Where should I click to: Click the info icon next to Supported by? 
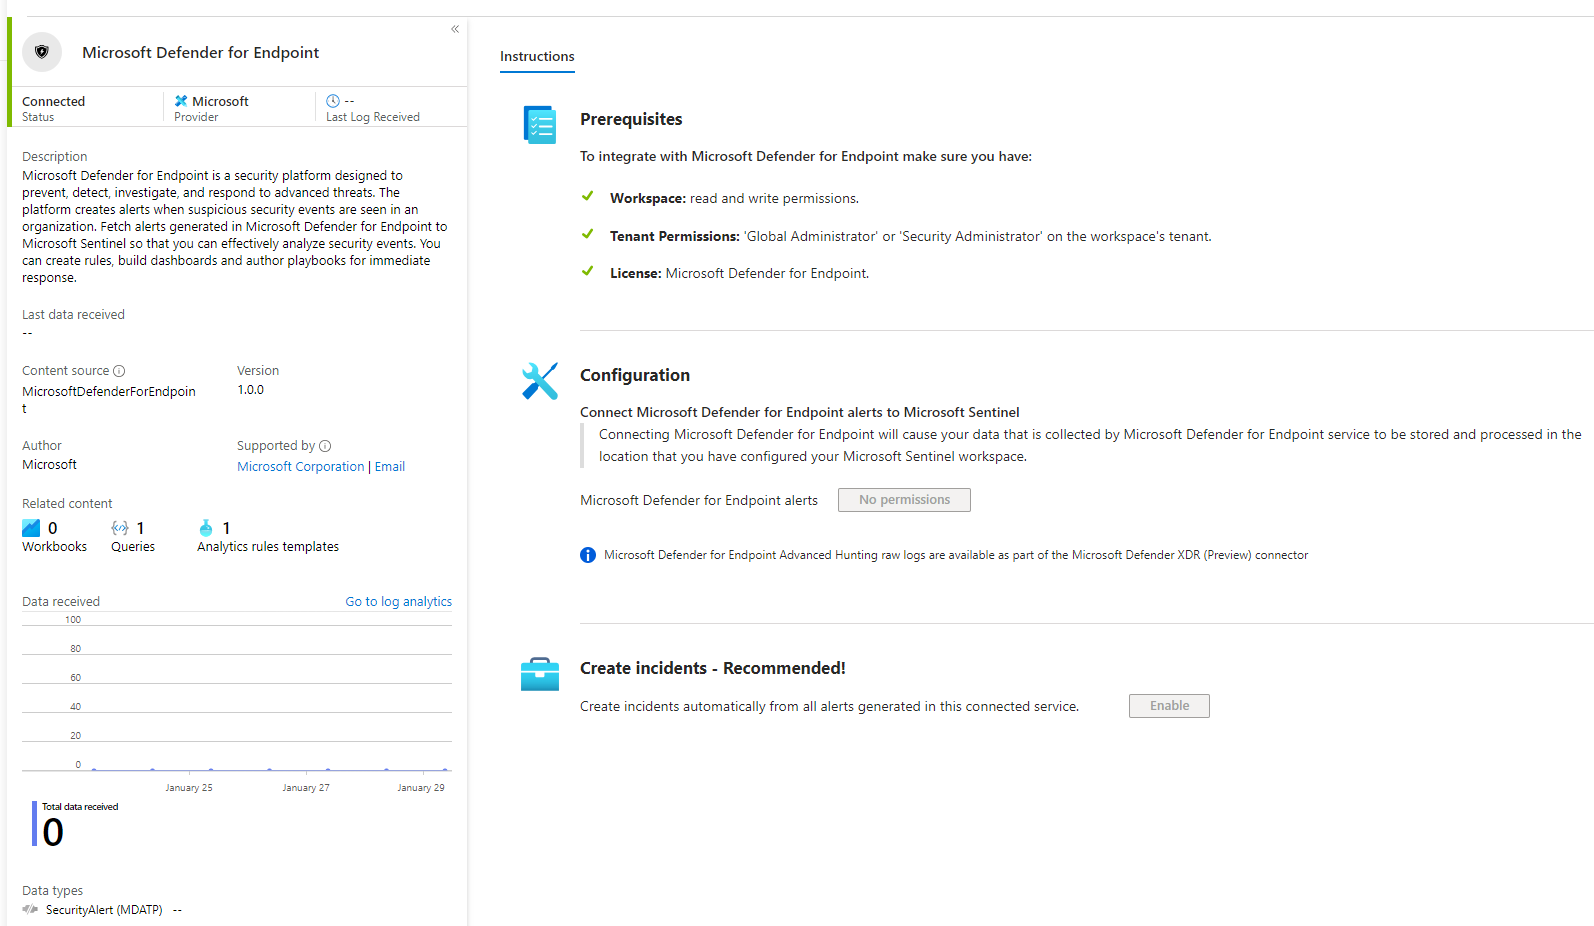tap(325, 446)
